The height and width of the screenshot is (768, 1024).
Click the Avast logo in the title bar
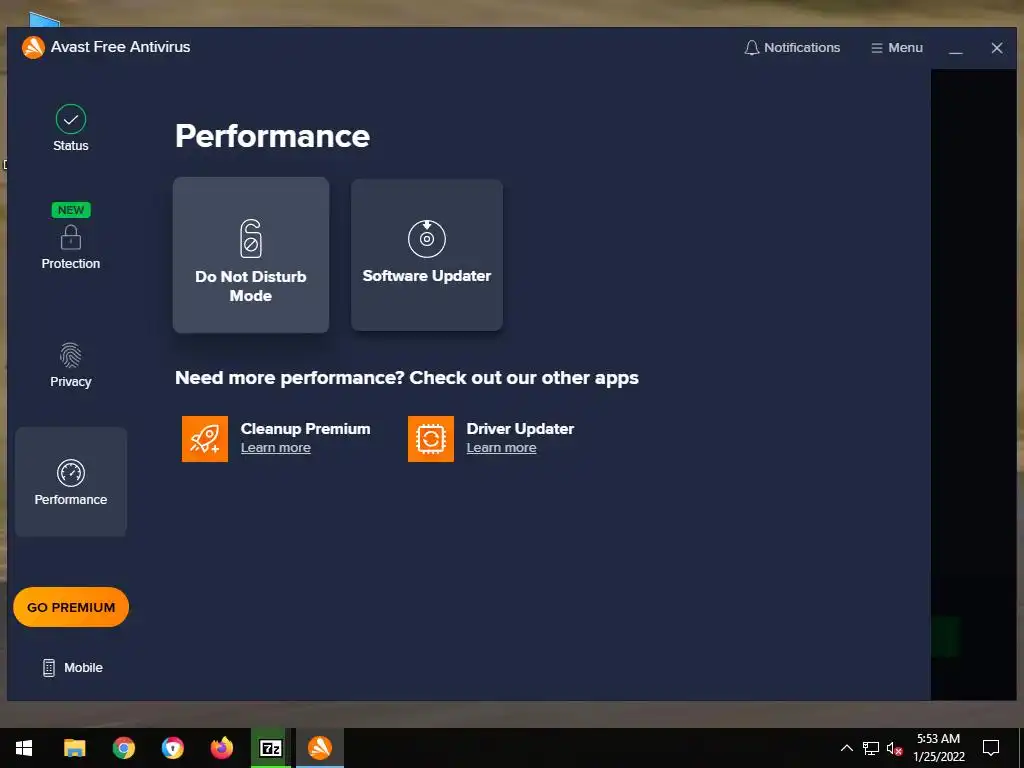coord(33,47)
